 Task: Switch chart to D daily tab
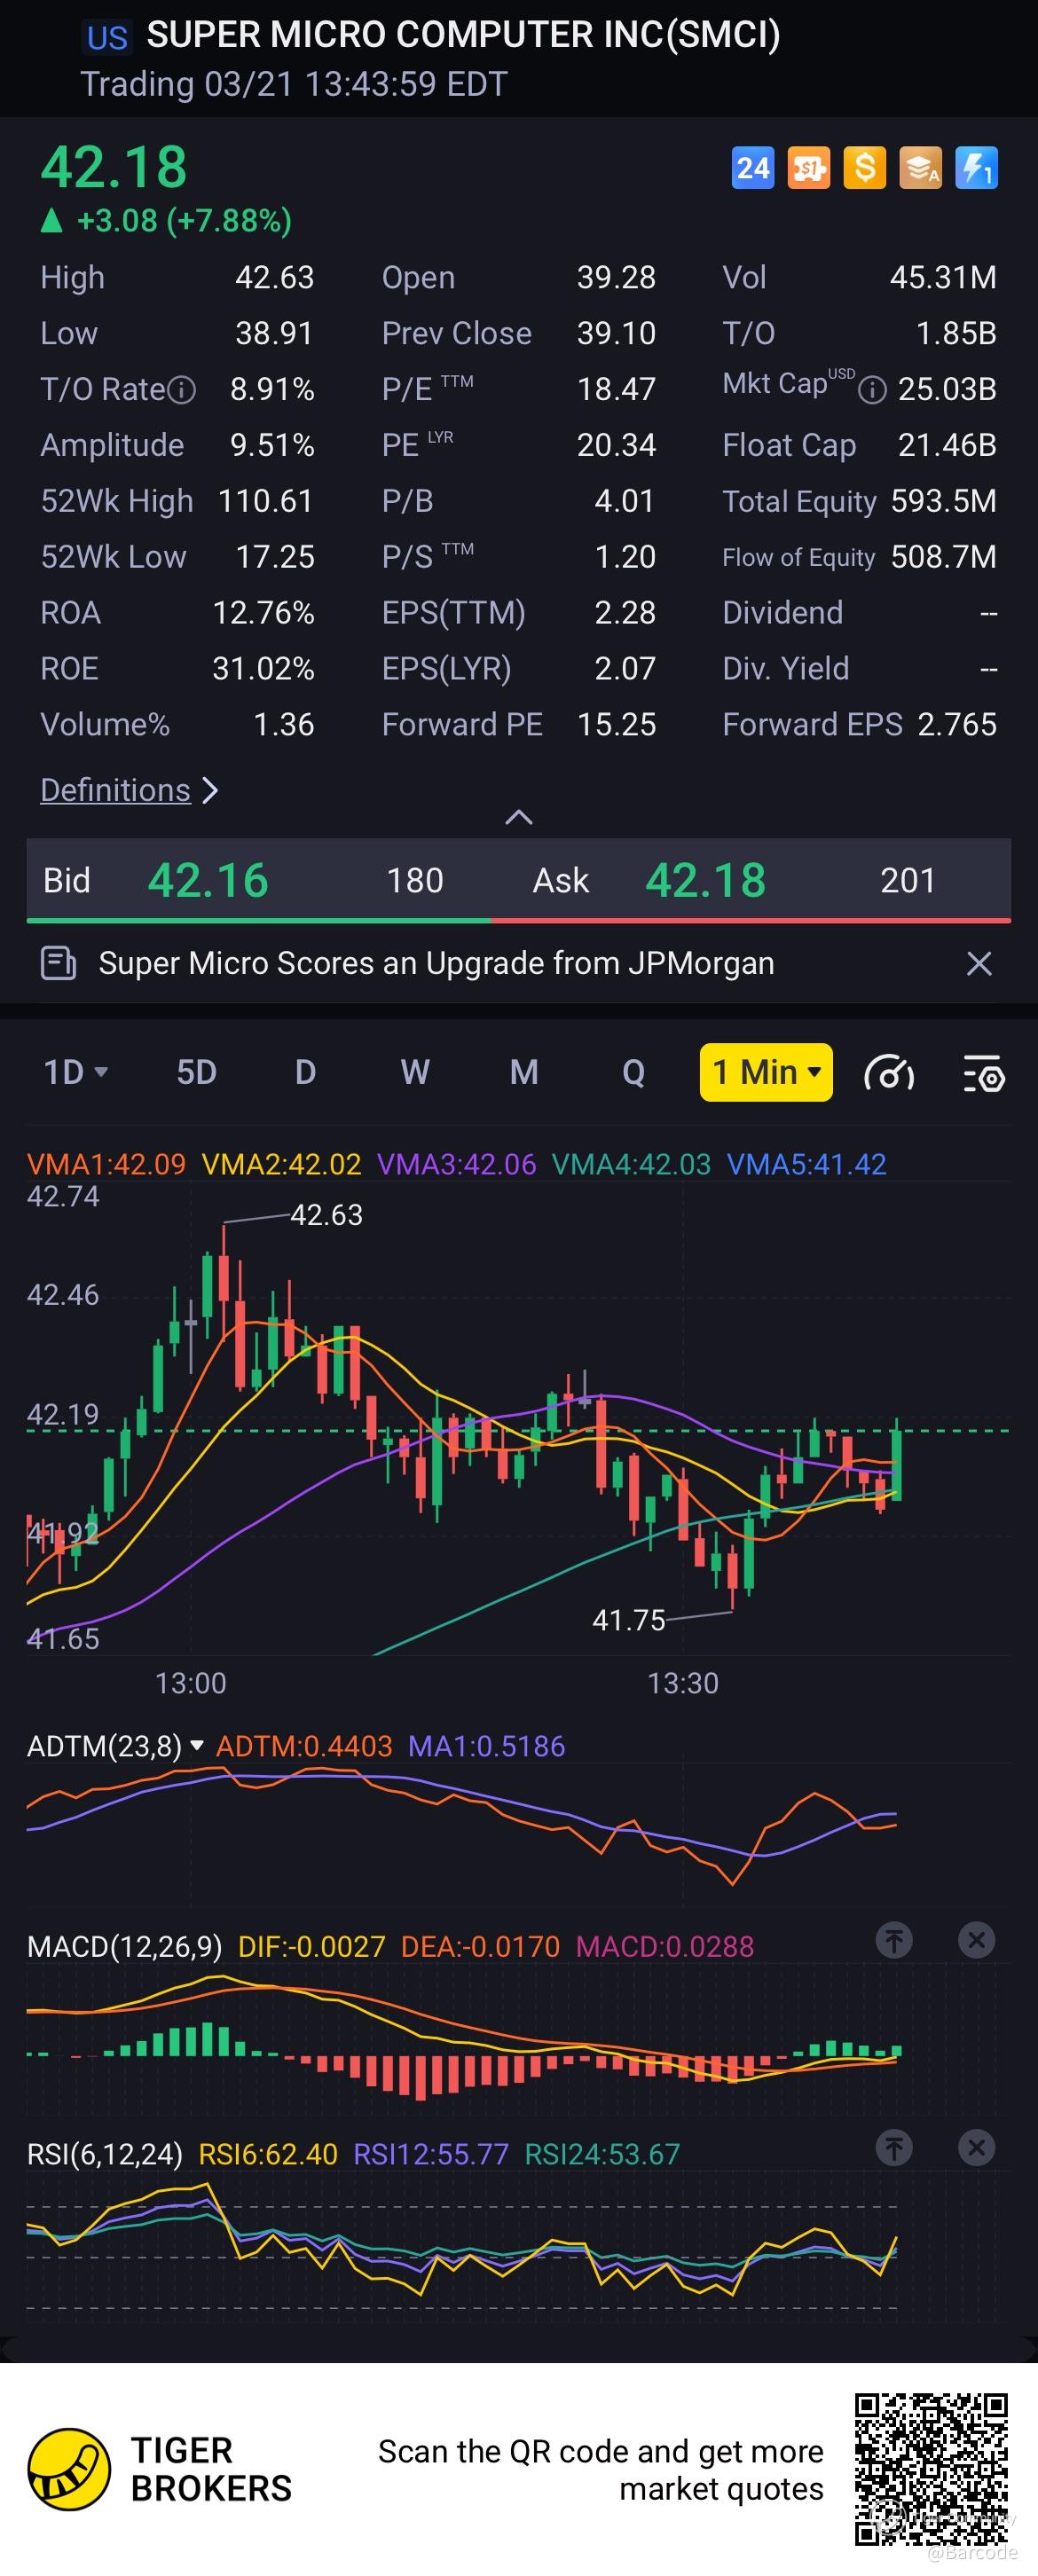[x=305, y=1072]
